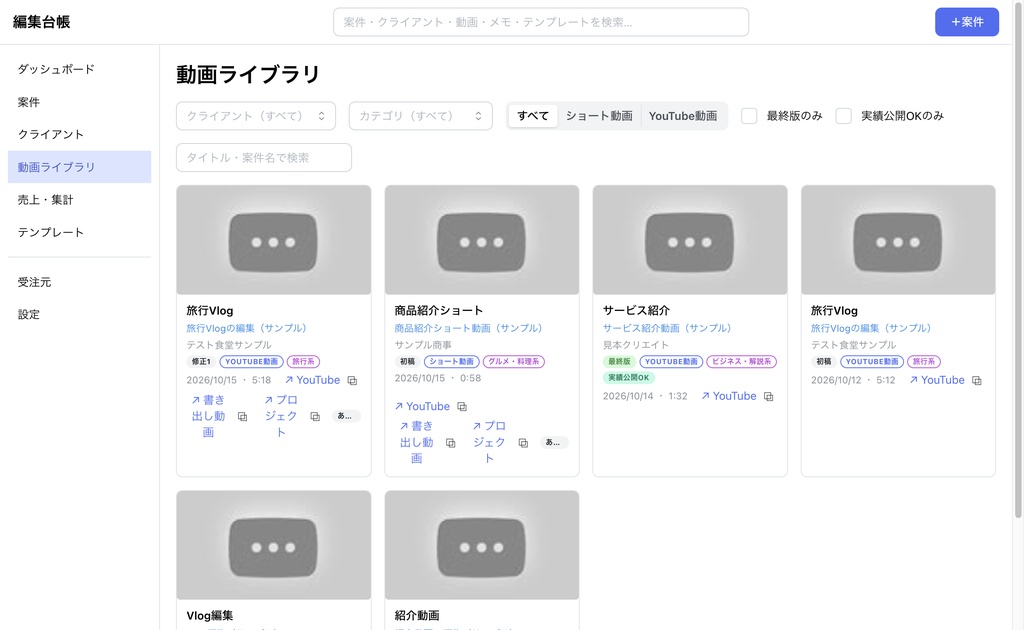This screenshot has height=630, width=1024.
Task: Open 設定 in sidebar
Action: point(80,315)
